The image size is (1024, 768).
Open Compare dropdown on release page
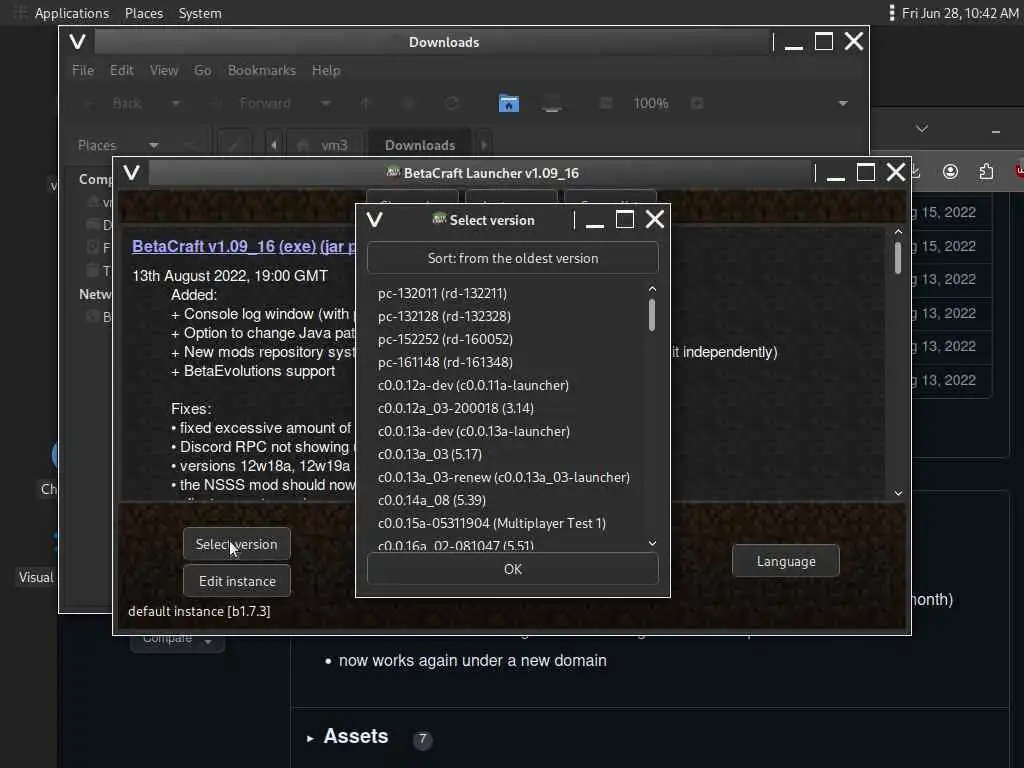click(177, 640)
